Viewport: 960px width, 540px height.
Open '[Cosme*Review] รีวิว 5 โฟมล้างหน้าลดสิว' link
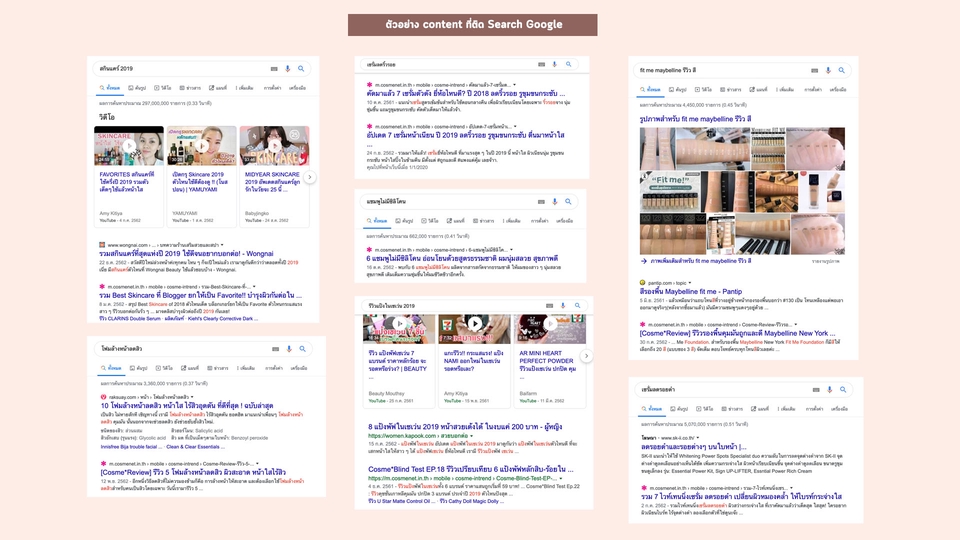pos(193,472)
